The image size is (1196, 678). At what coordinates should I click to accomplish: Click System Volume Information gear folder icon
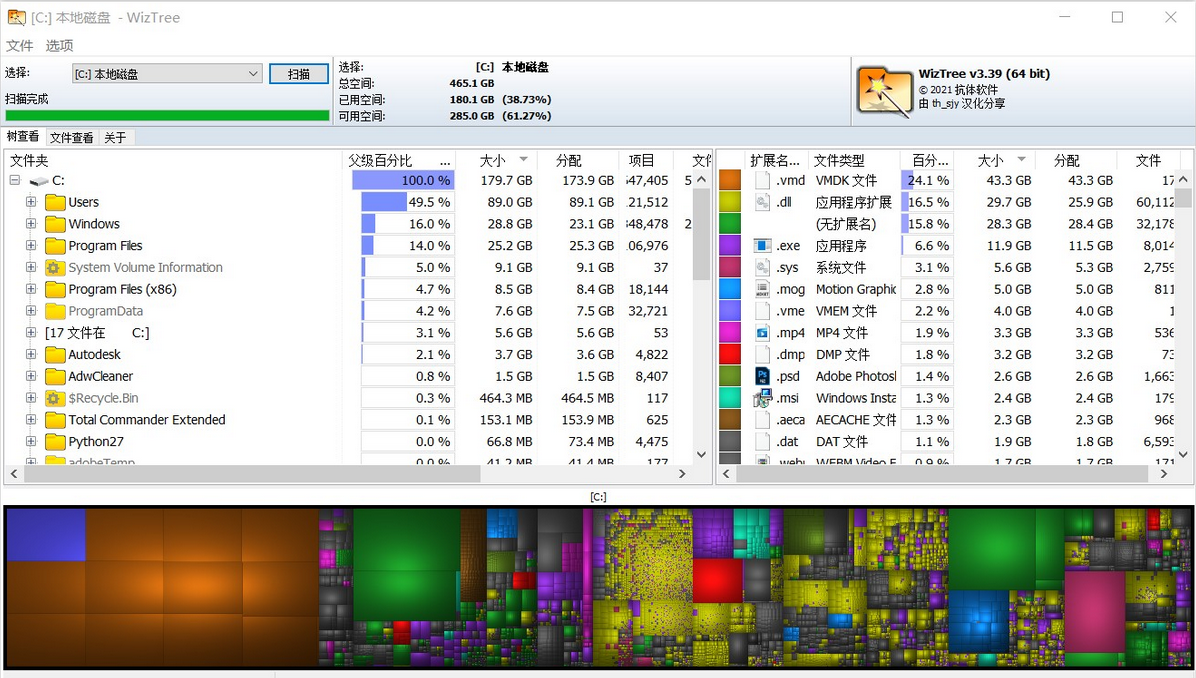[x=55, y=268]
